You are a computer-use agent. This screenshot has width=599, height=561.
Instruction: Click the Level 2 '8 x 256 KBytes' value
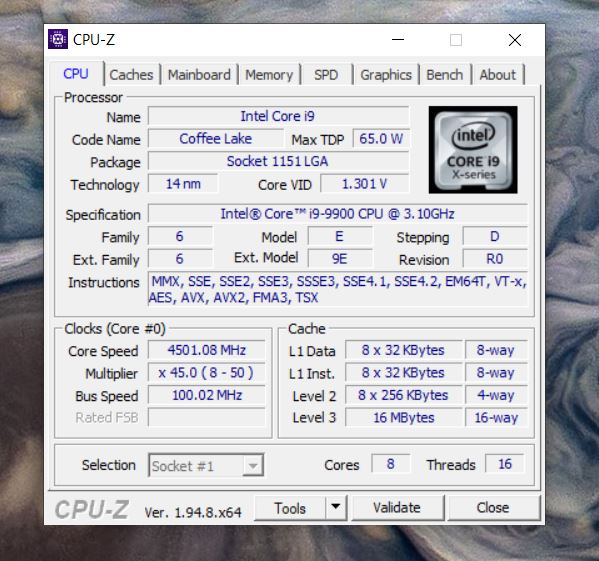click(x=403, y=395)
